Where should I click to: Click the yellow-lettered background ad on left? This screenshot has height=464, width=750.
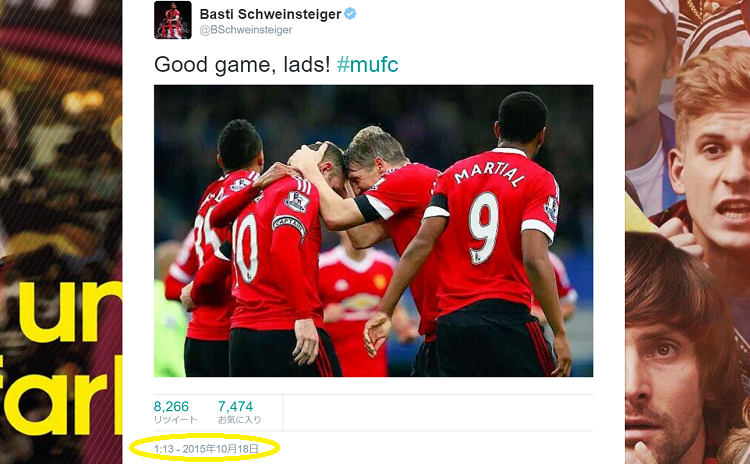[61, 232]
